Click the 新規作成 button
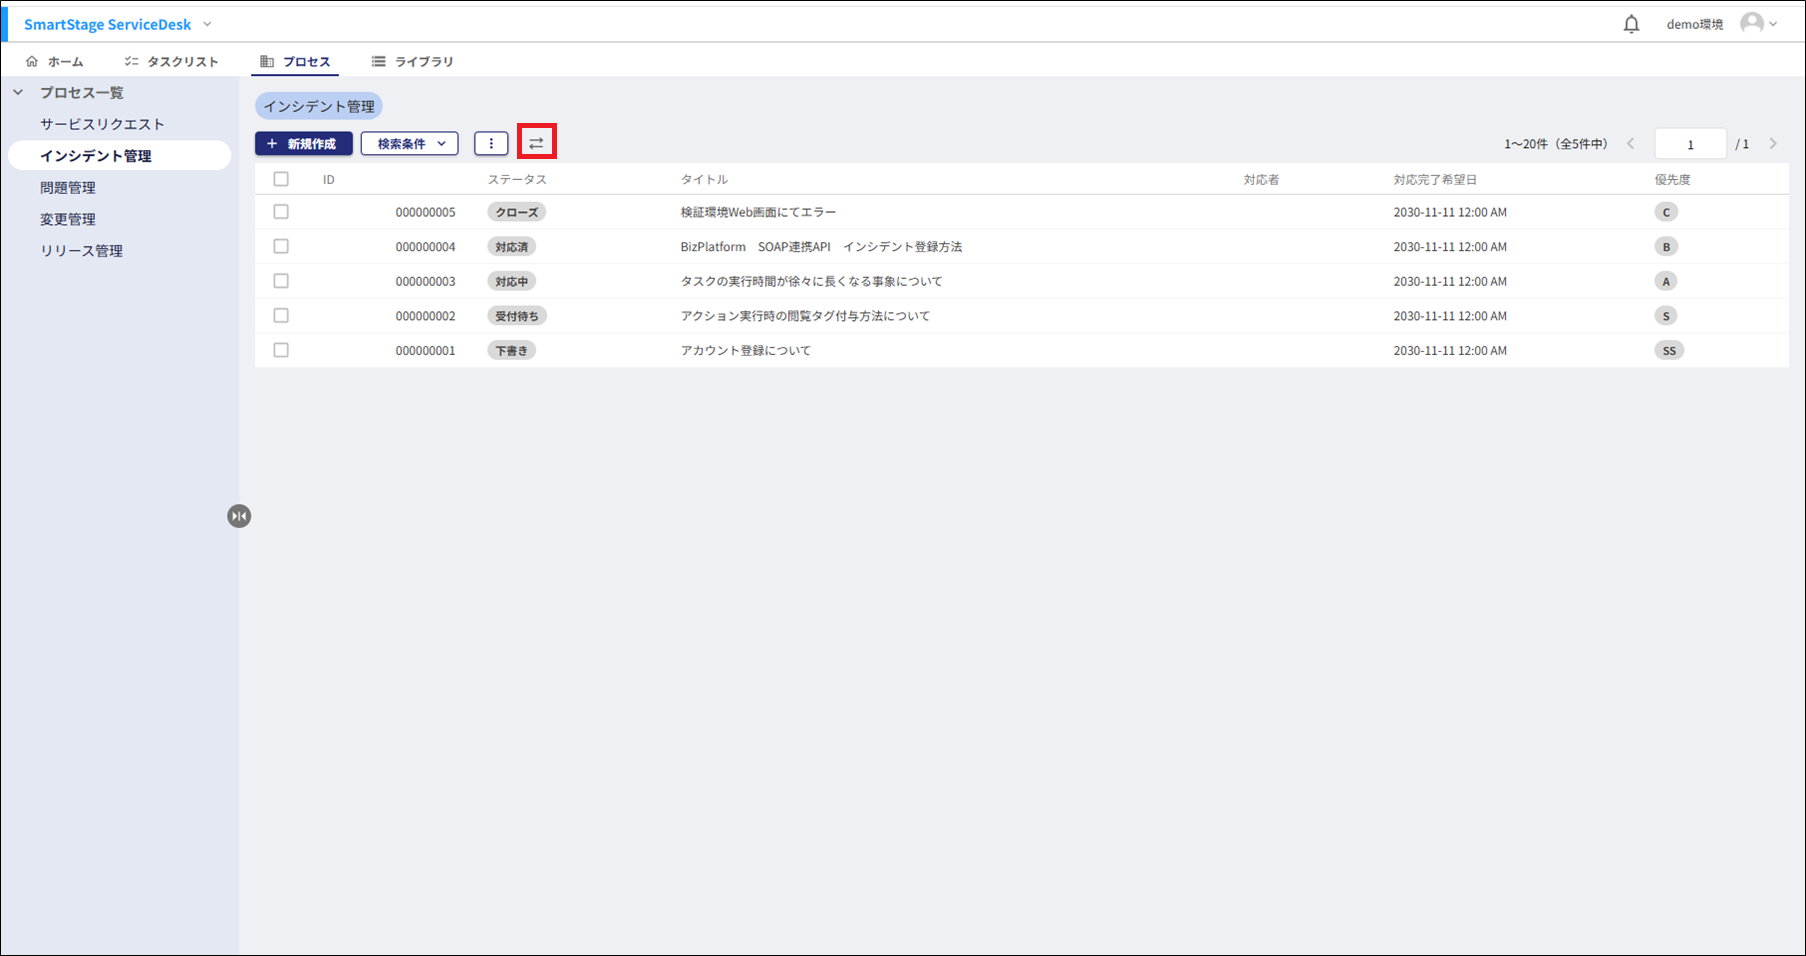This screenshot has height=956, width=1806. [x=304, y=144]
